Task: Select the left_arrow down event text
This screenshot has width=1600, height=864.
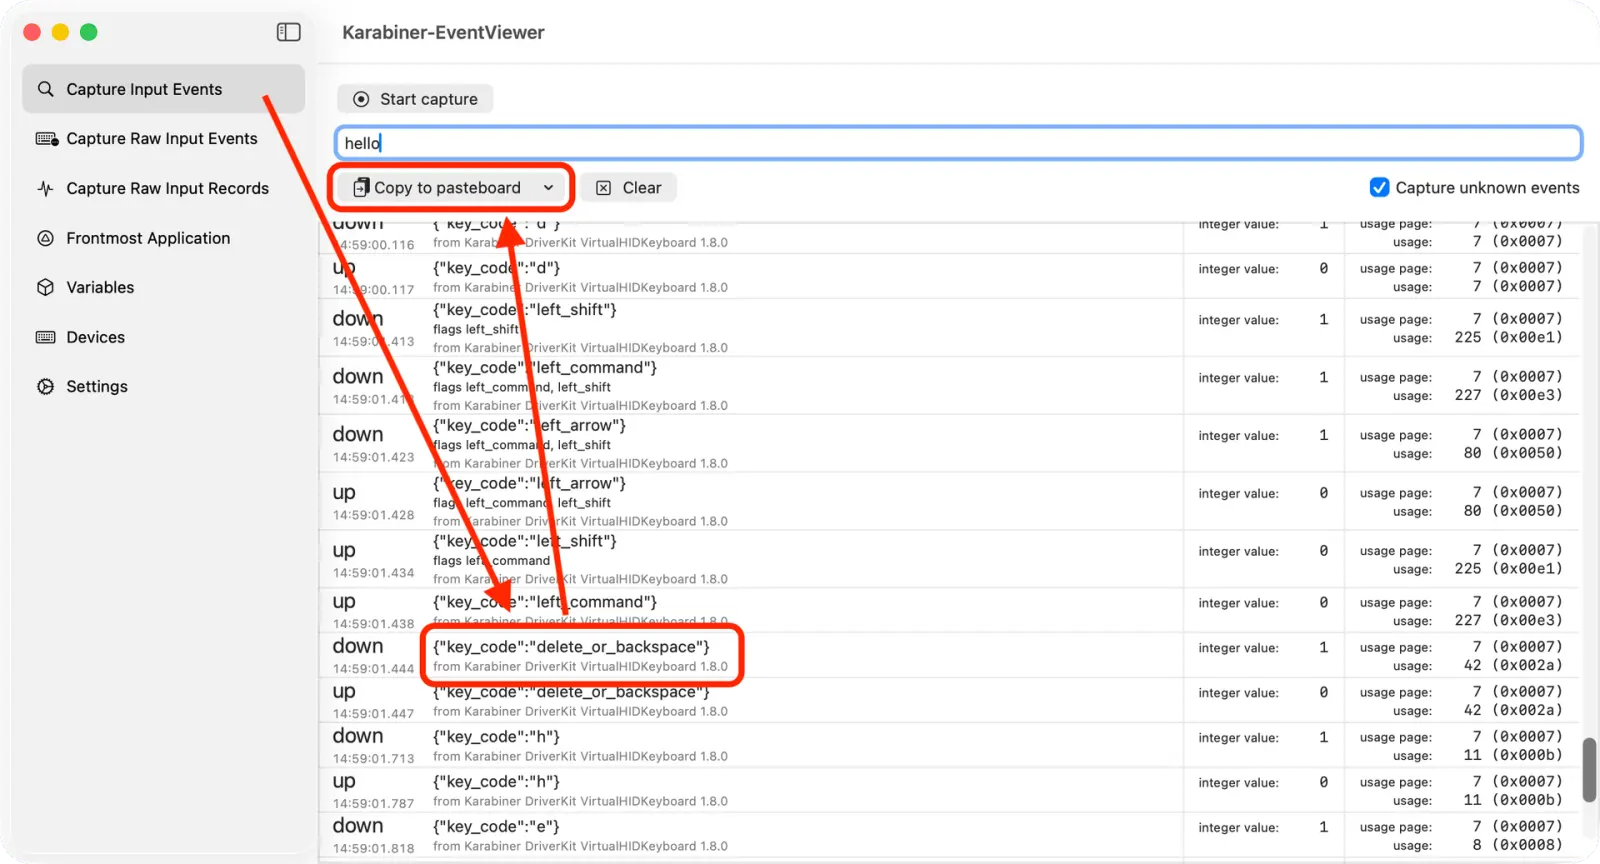Action: tap(529, 426)
